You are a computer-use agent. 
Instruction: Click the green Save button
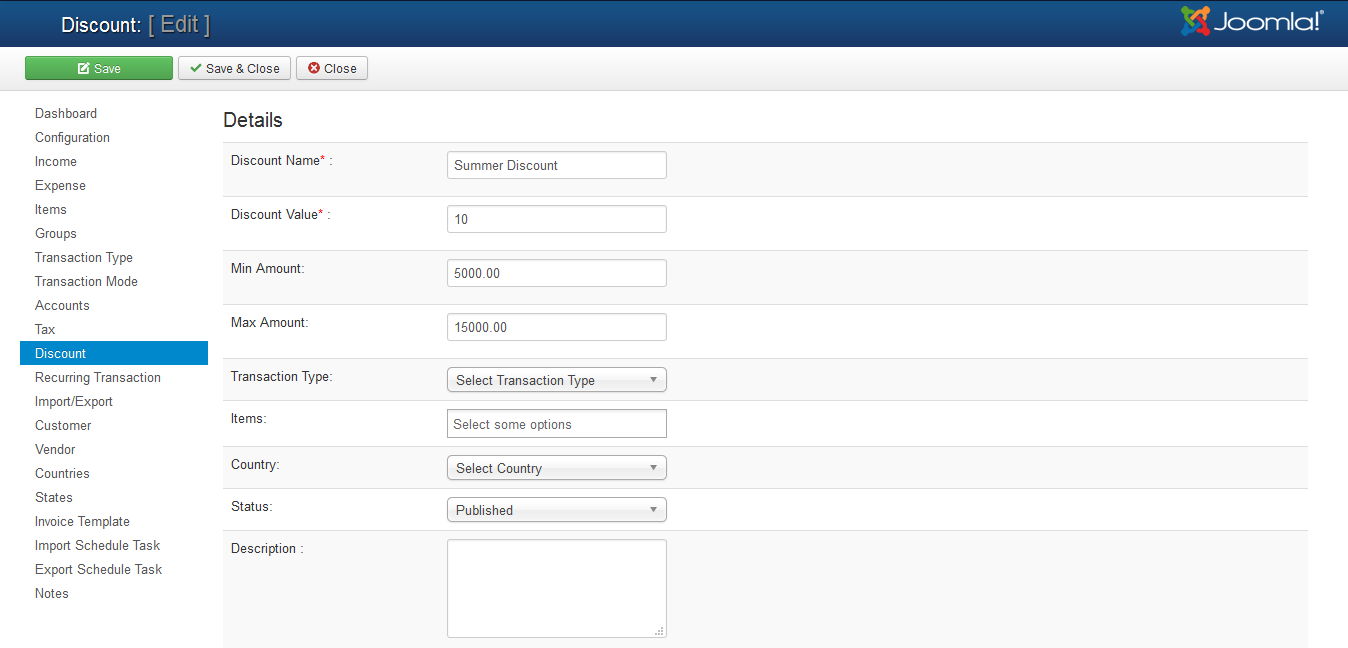click(x=99, y=68)
